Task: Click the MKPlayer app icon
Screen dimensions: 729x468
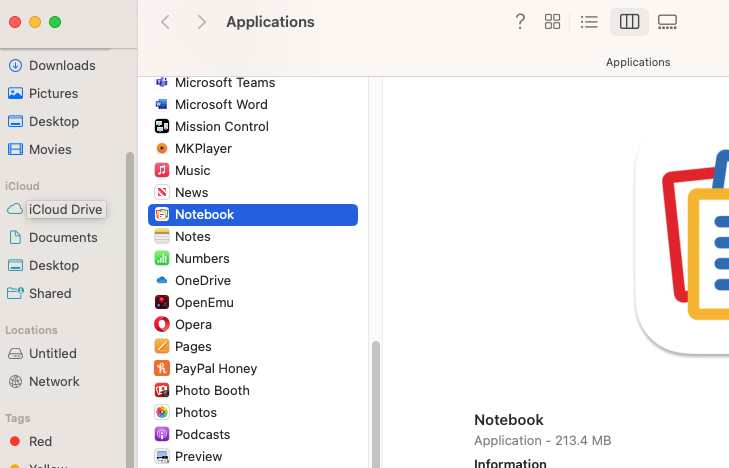Action: pos(162,148)
